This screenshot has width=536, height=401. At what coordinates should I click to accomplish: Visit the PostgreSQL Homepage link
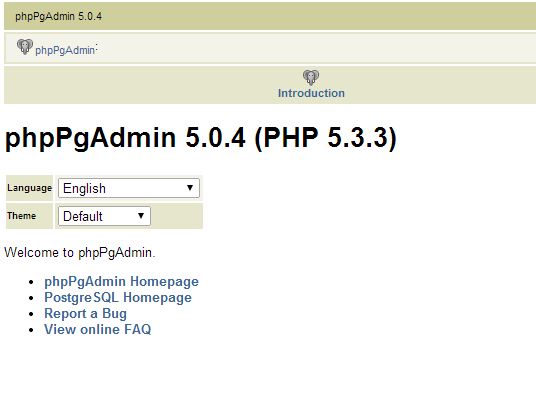118,297
